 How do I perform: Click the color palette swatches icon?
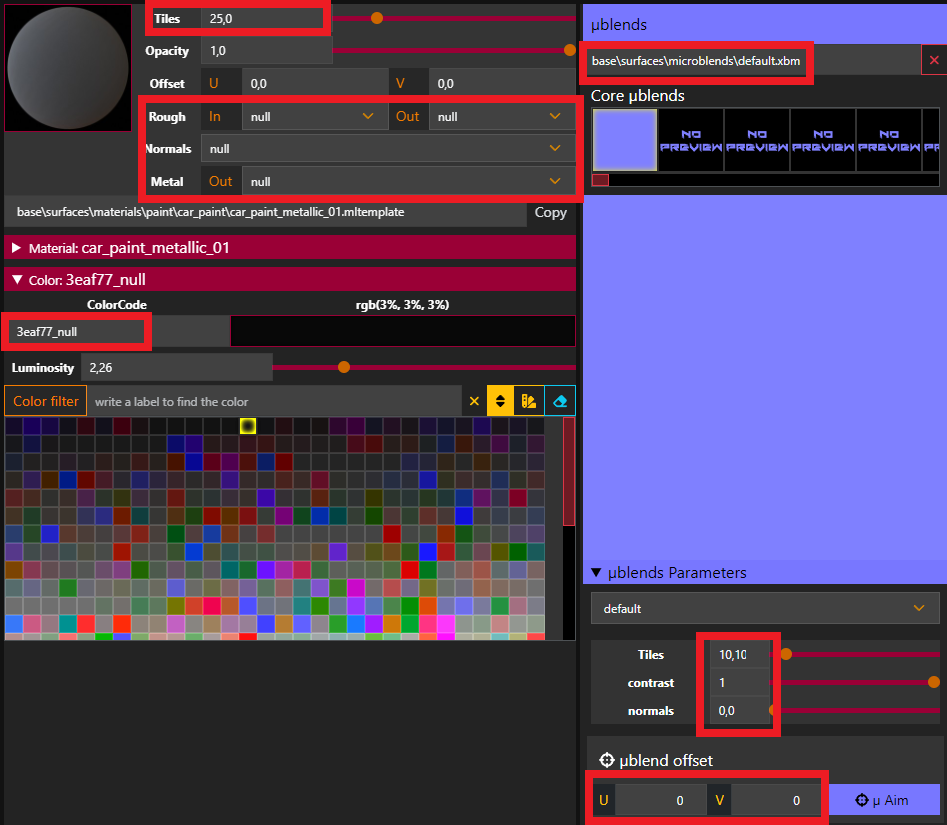pos(530,401)
